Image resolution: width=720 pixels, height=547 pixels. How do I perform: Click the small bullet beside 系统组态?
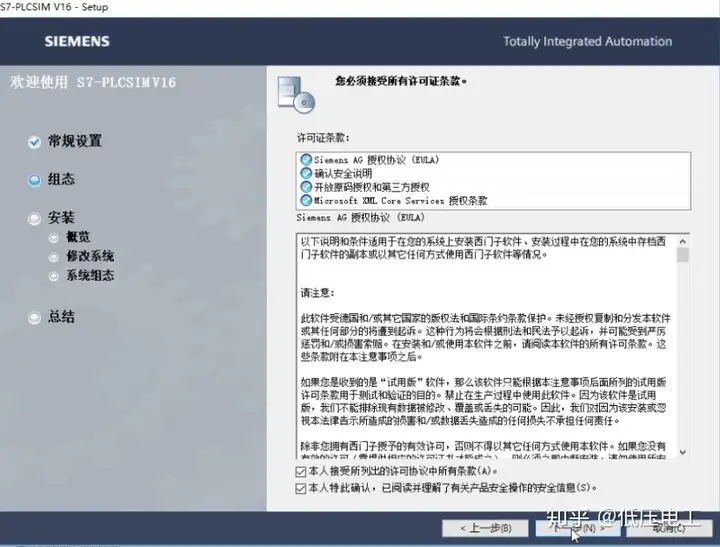(x=54, y=276)
